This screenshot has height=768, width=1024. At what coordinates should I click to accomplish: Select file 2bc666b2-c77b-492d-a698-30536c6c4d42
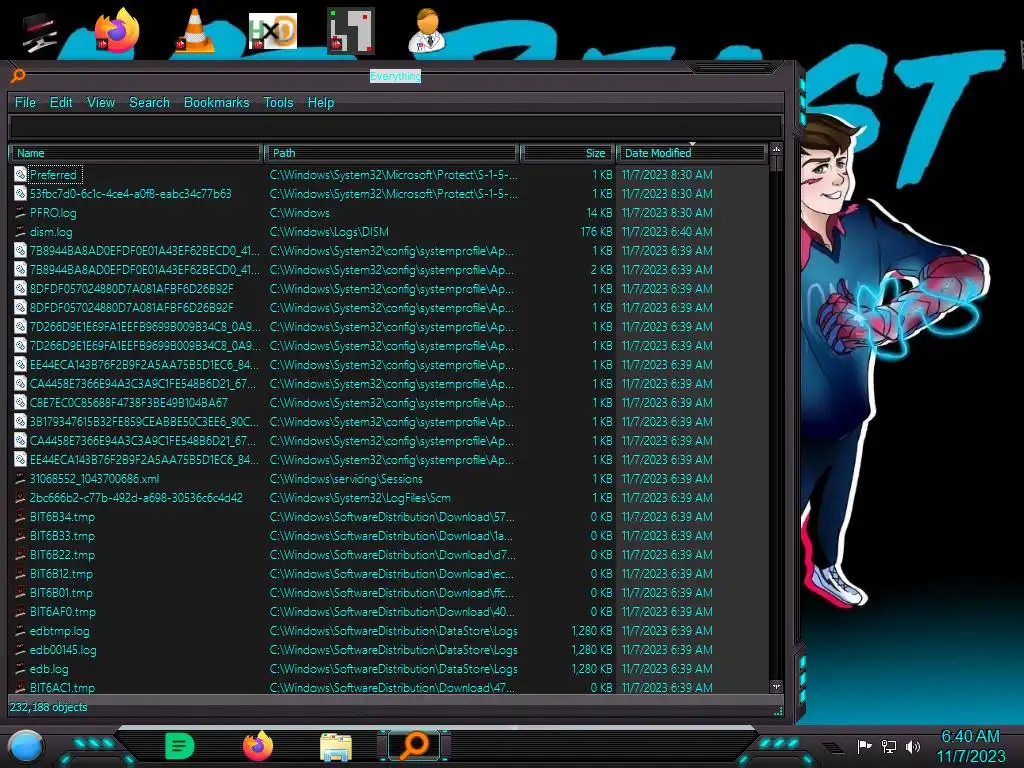[x=136, y=498]
